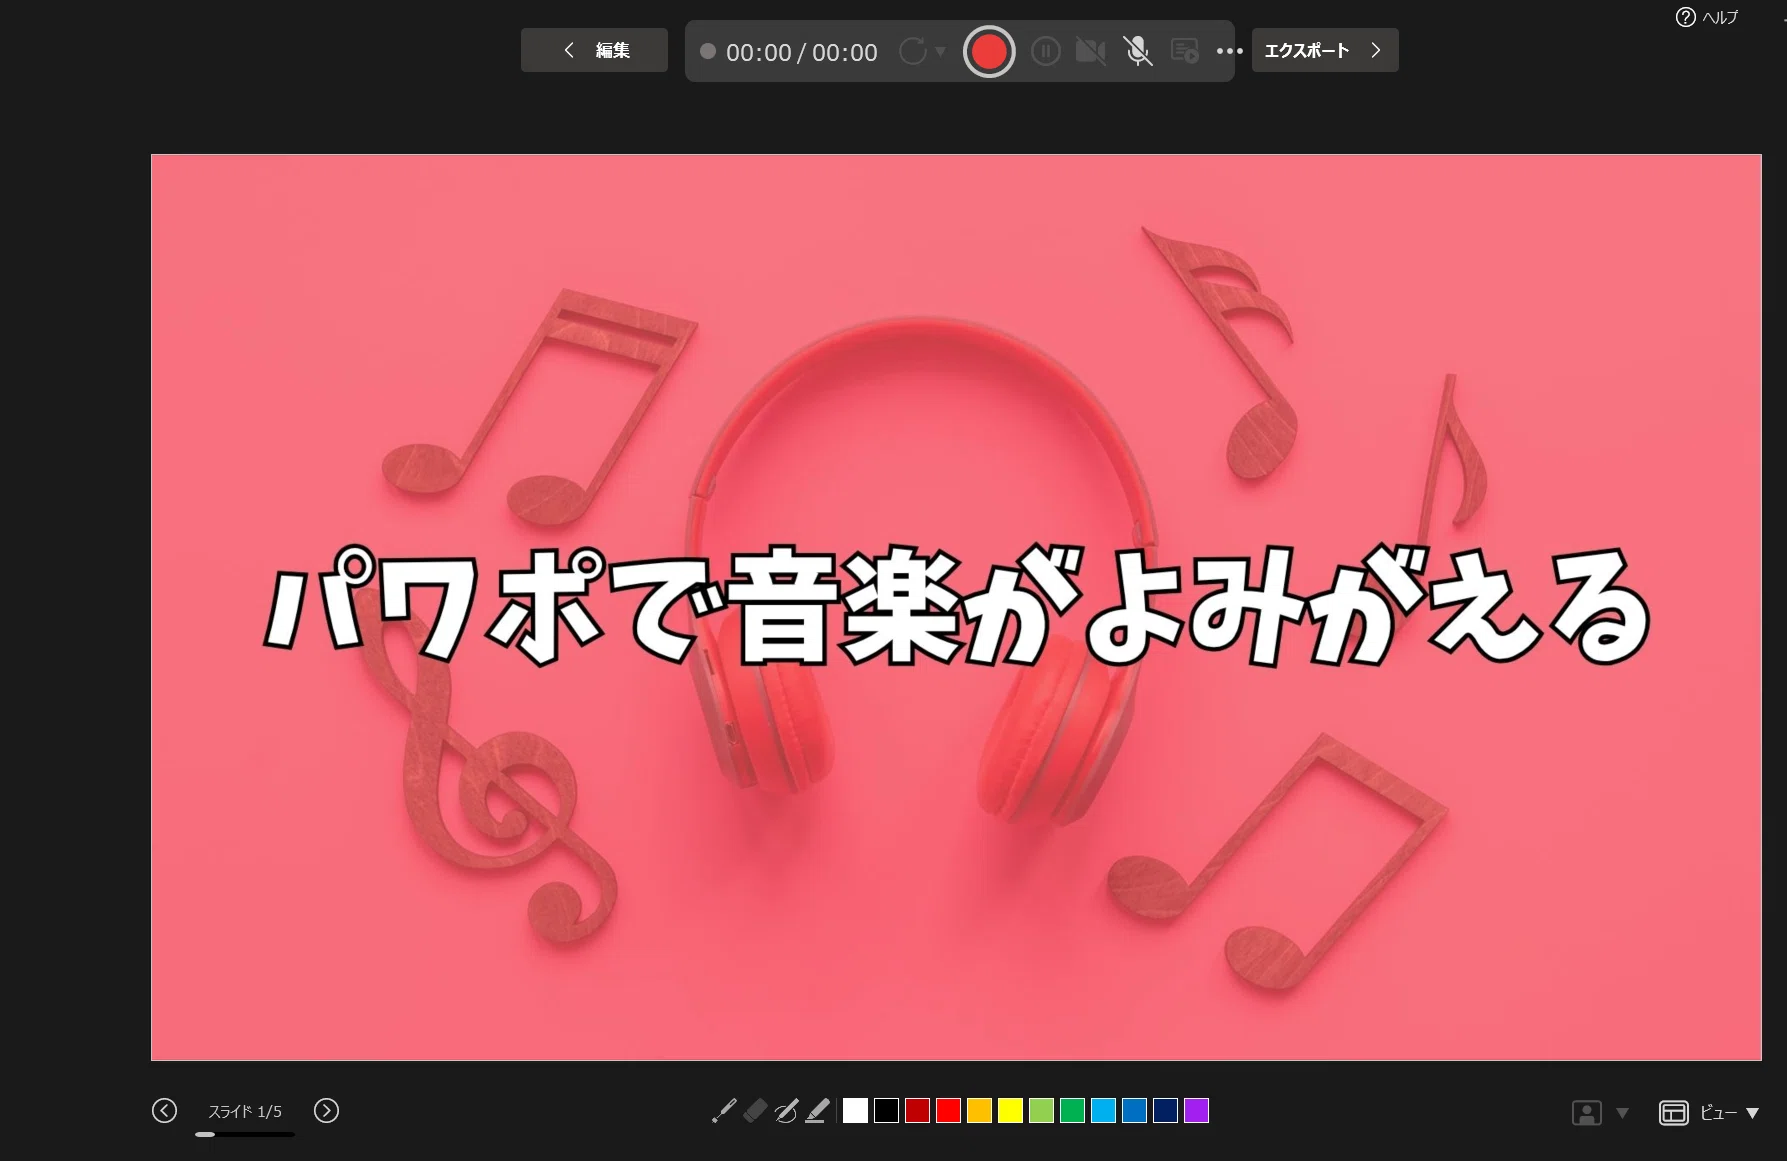Pick the light green ink color
This screenshot has width=1787, height=1161.
coord(1041,1111)
